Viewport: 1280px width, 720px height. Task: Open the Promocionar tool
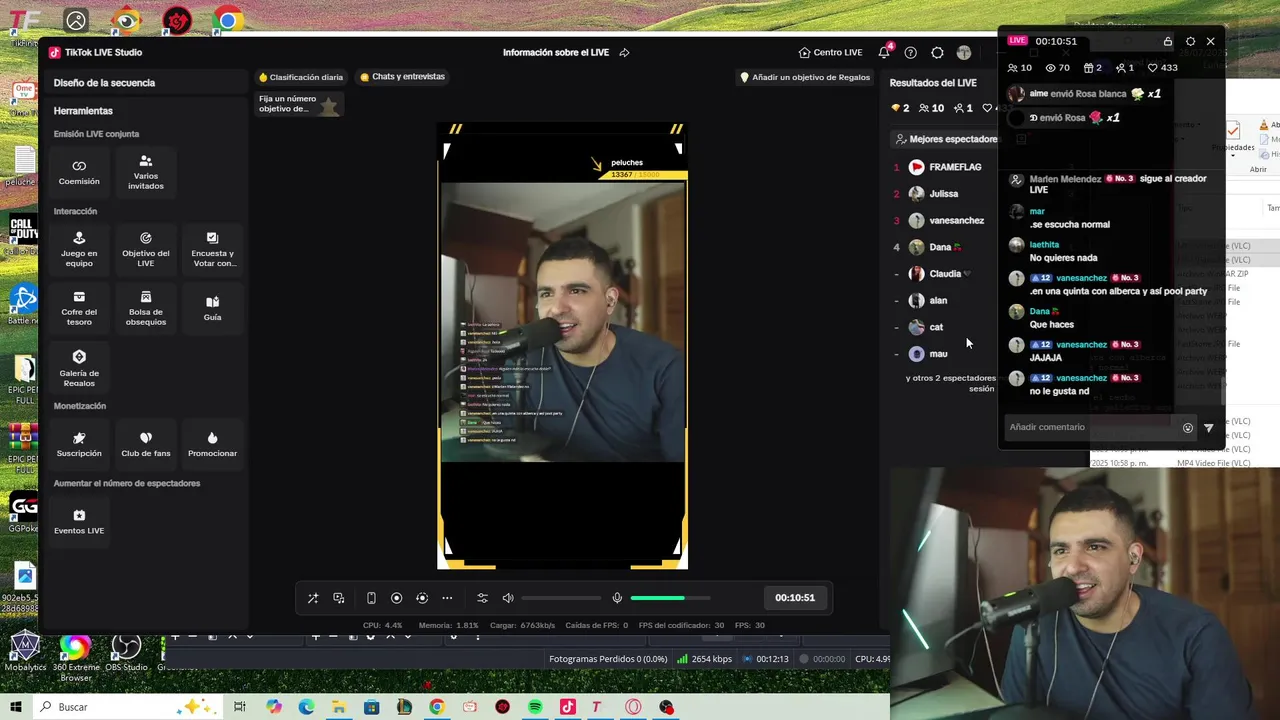pyautogui.click(x=213, y=444)
